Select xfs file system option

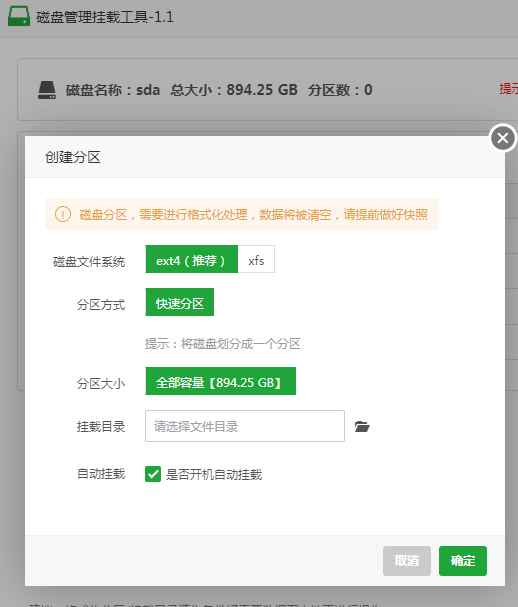256,259
